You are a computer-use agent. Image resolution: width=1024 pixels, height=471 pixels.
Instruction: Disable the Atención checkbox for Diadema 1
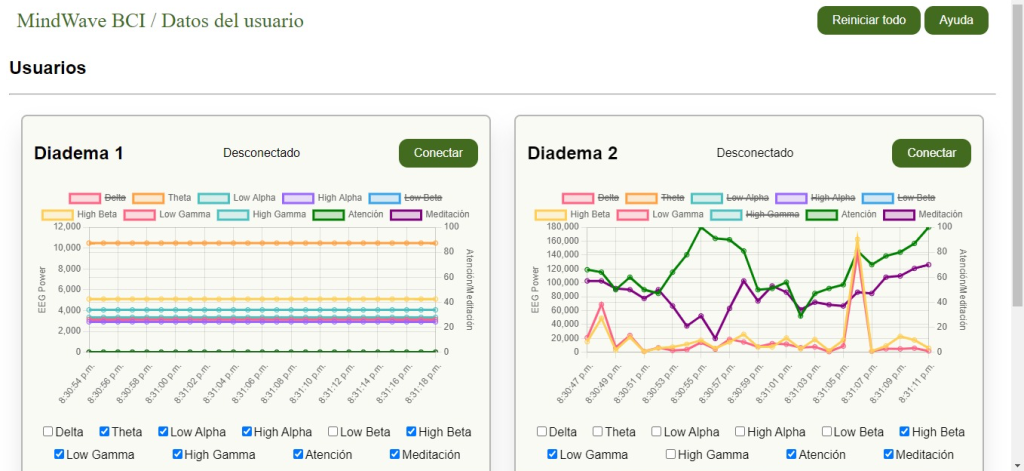click(299, 454)
